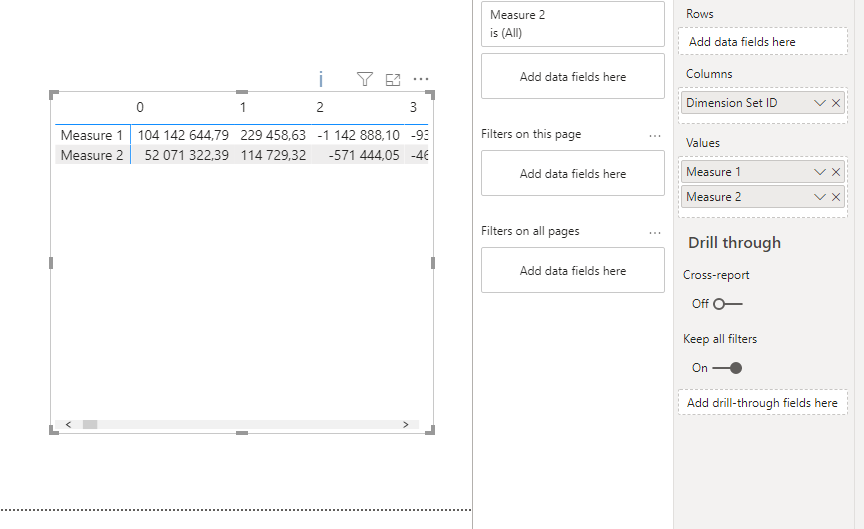
Task: Click Add data fields under Filters on all pages
Action: tap(573, 271)
